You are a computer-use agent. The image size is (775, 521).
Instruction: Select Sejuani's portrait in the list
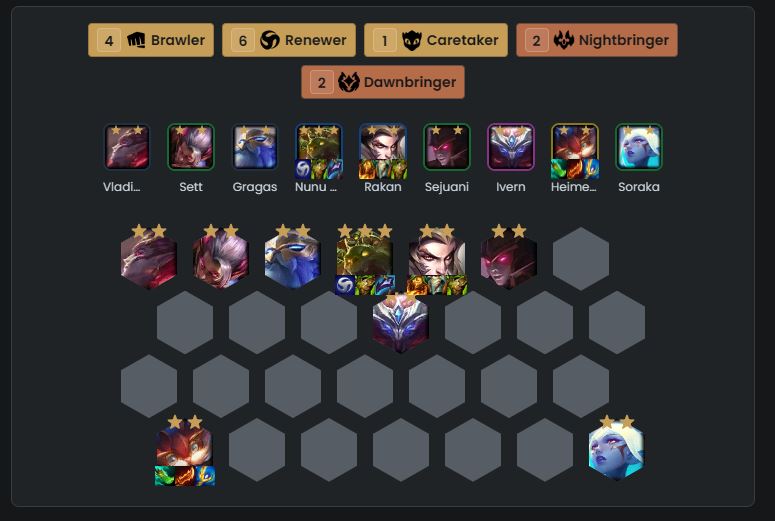pyautogui.click(x=447, y=147)
